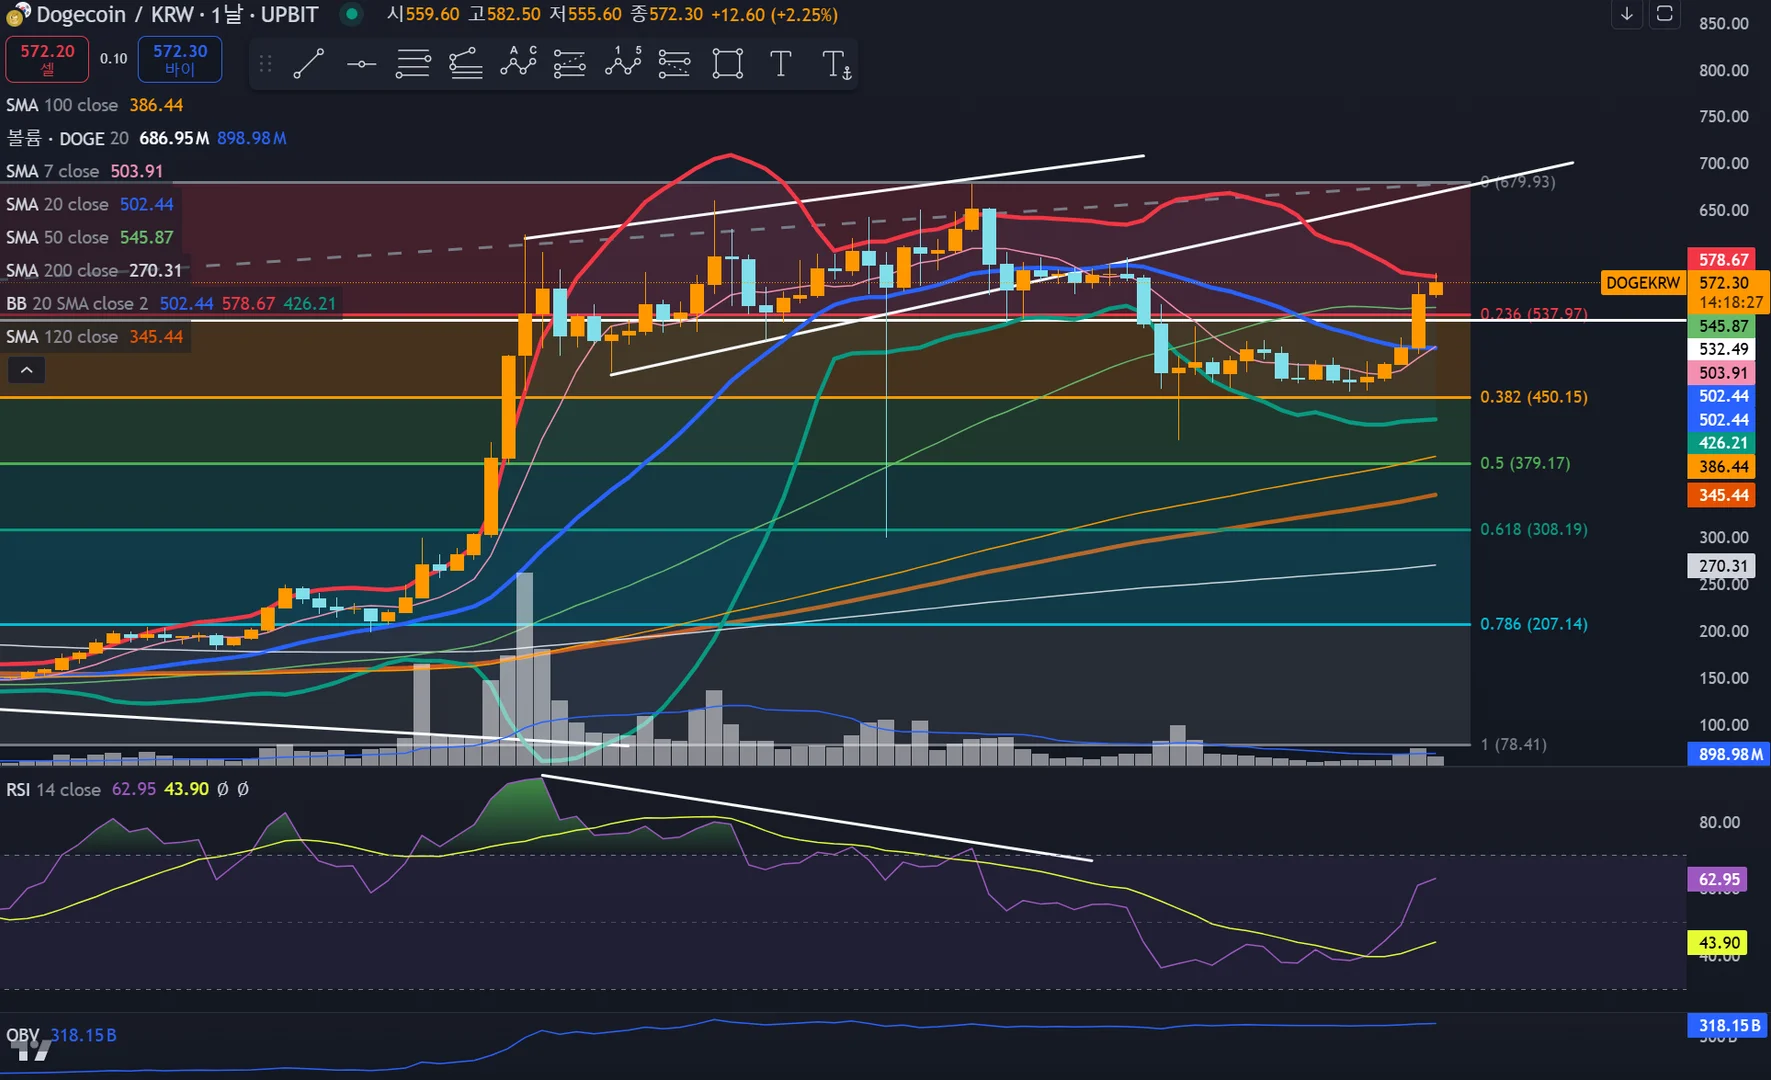
Task: Select the OBV indicator legend
Action: coord(61,1035)
